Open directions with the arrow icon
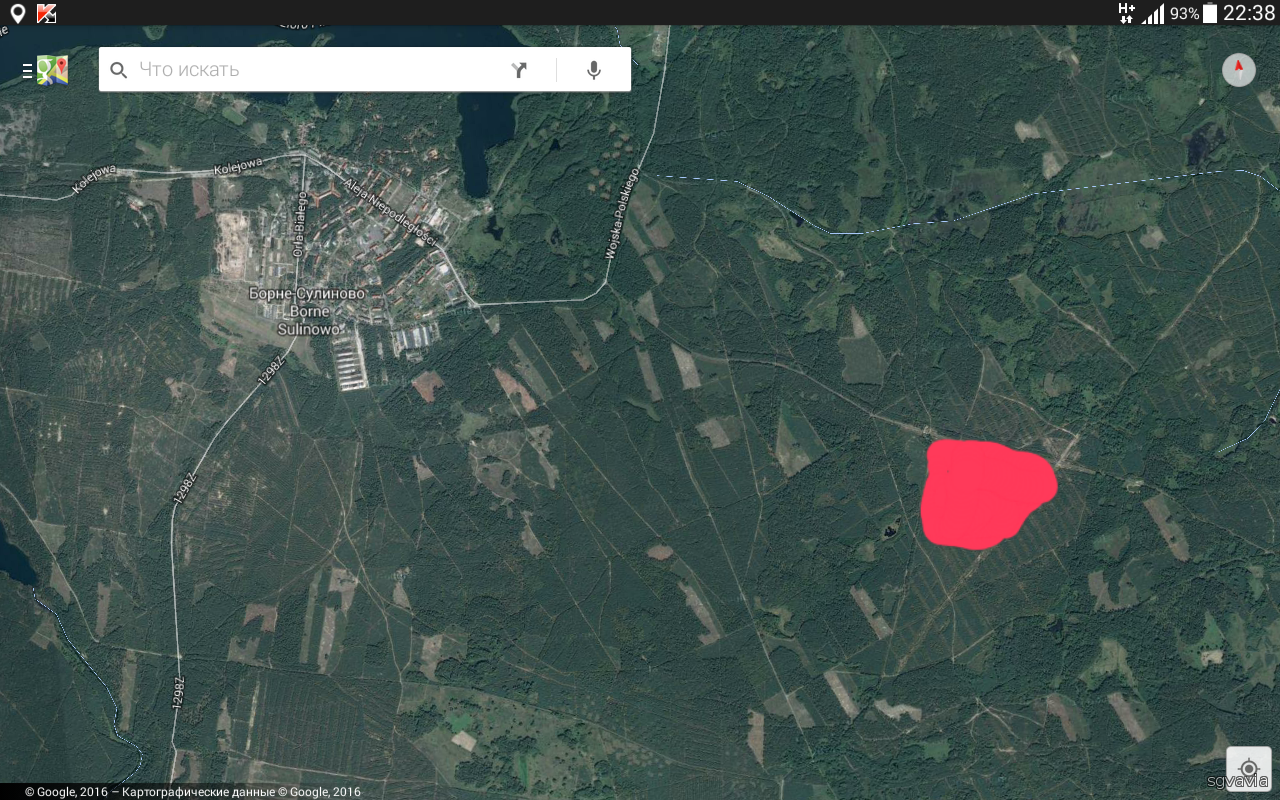The height and width of the screenshot is (800, 1280). 519,70
